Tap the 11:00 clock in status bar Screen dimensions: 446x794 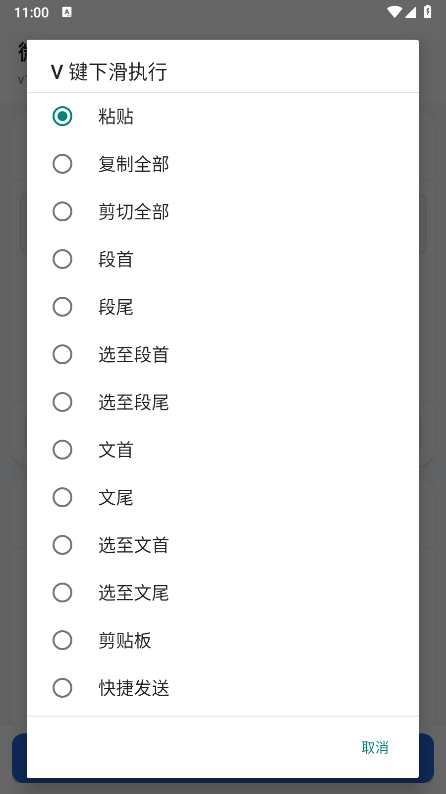pyautogui.click(x=31, y=12)
